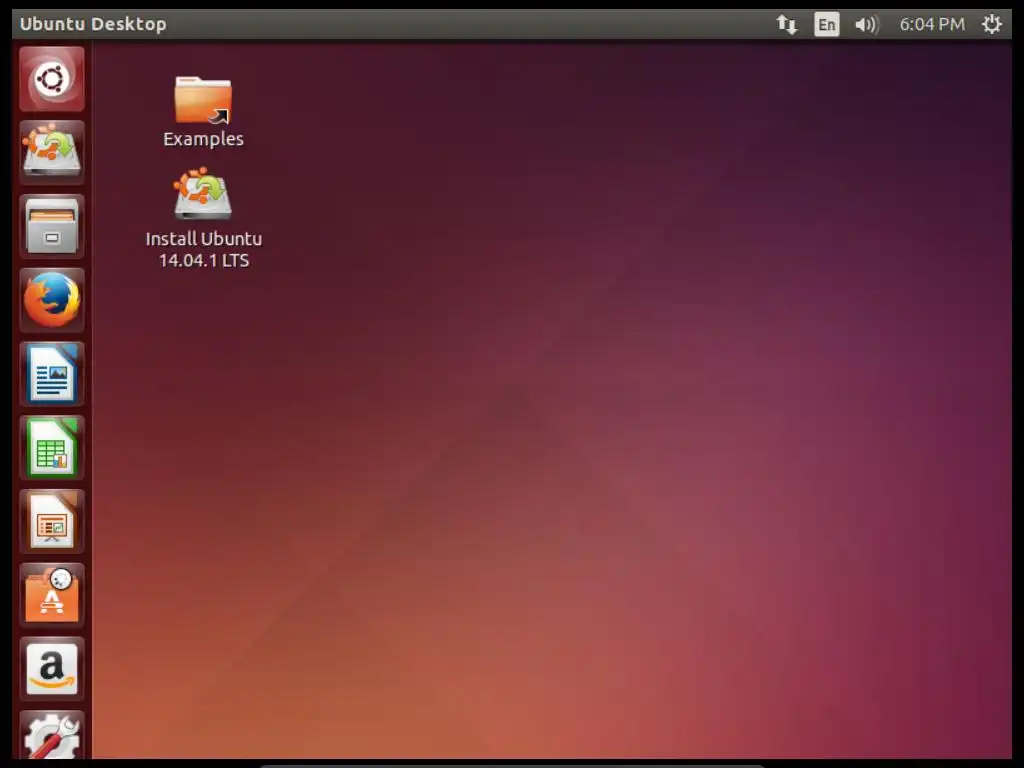Screen dimensions: 1024x768
Task: Open the En keyboard layout indicator
Action: tap(826, 25)
